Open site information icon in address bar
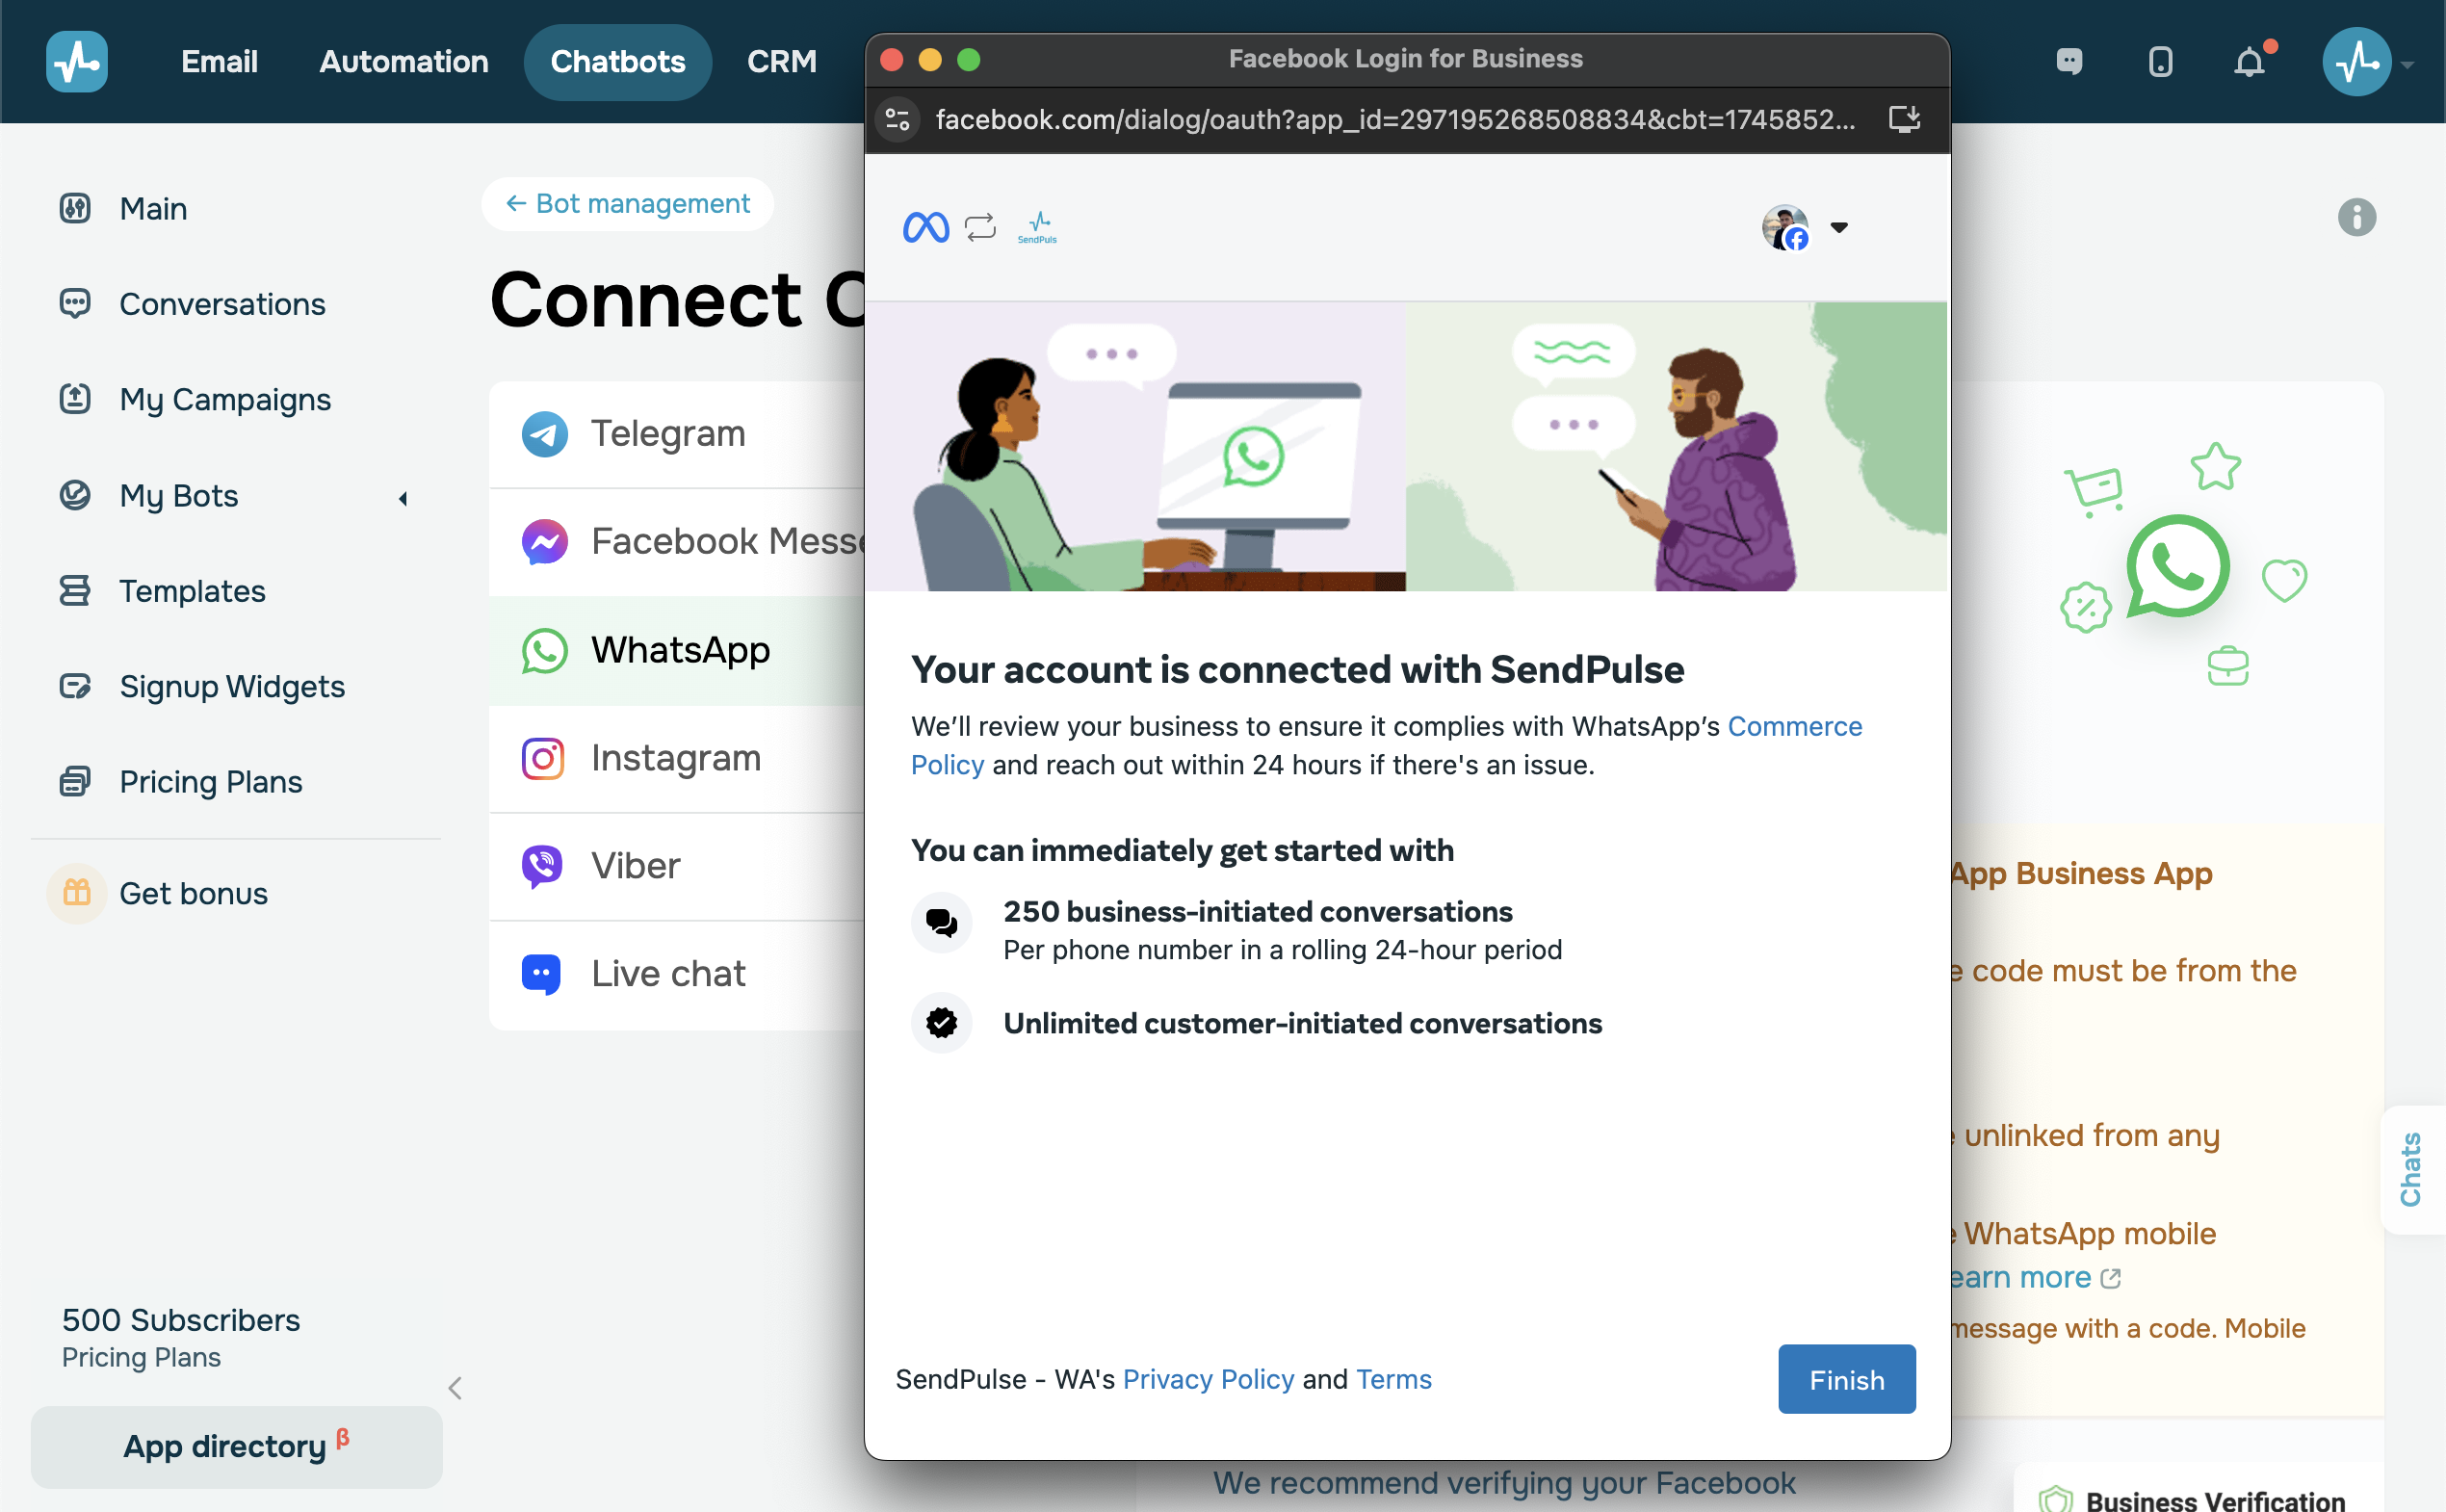 [898, 120]
